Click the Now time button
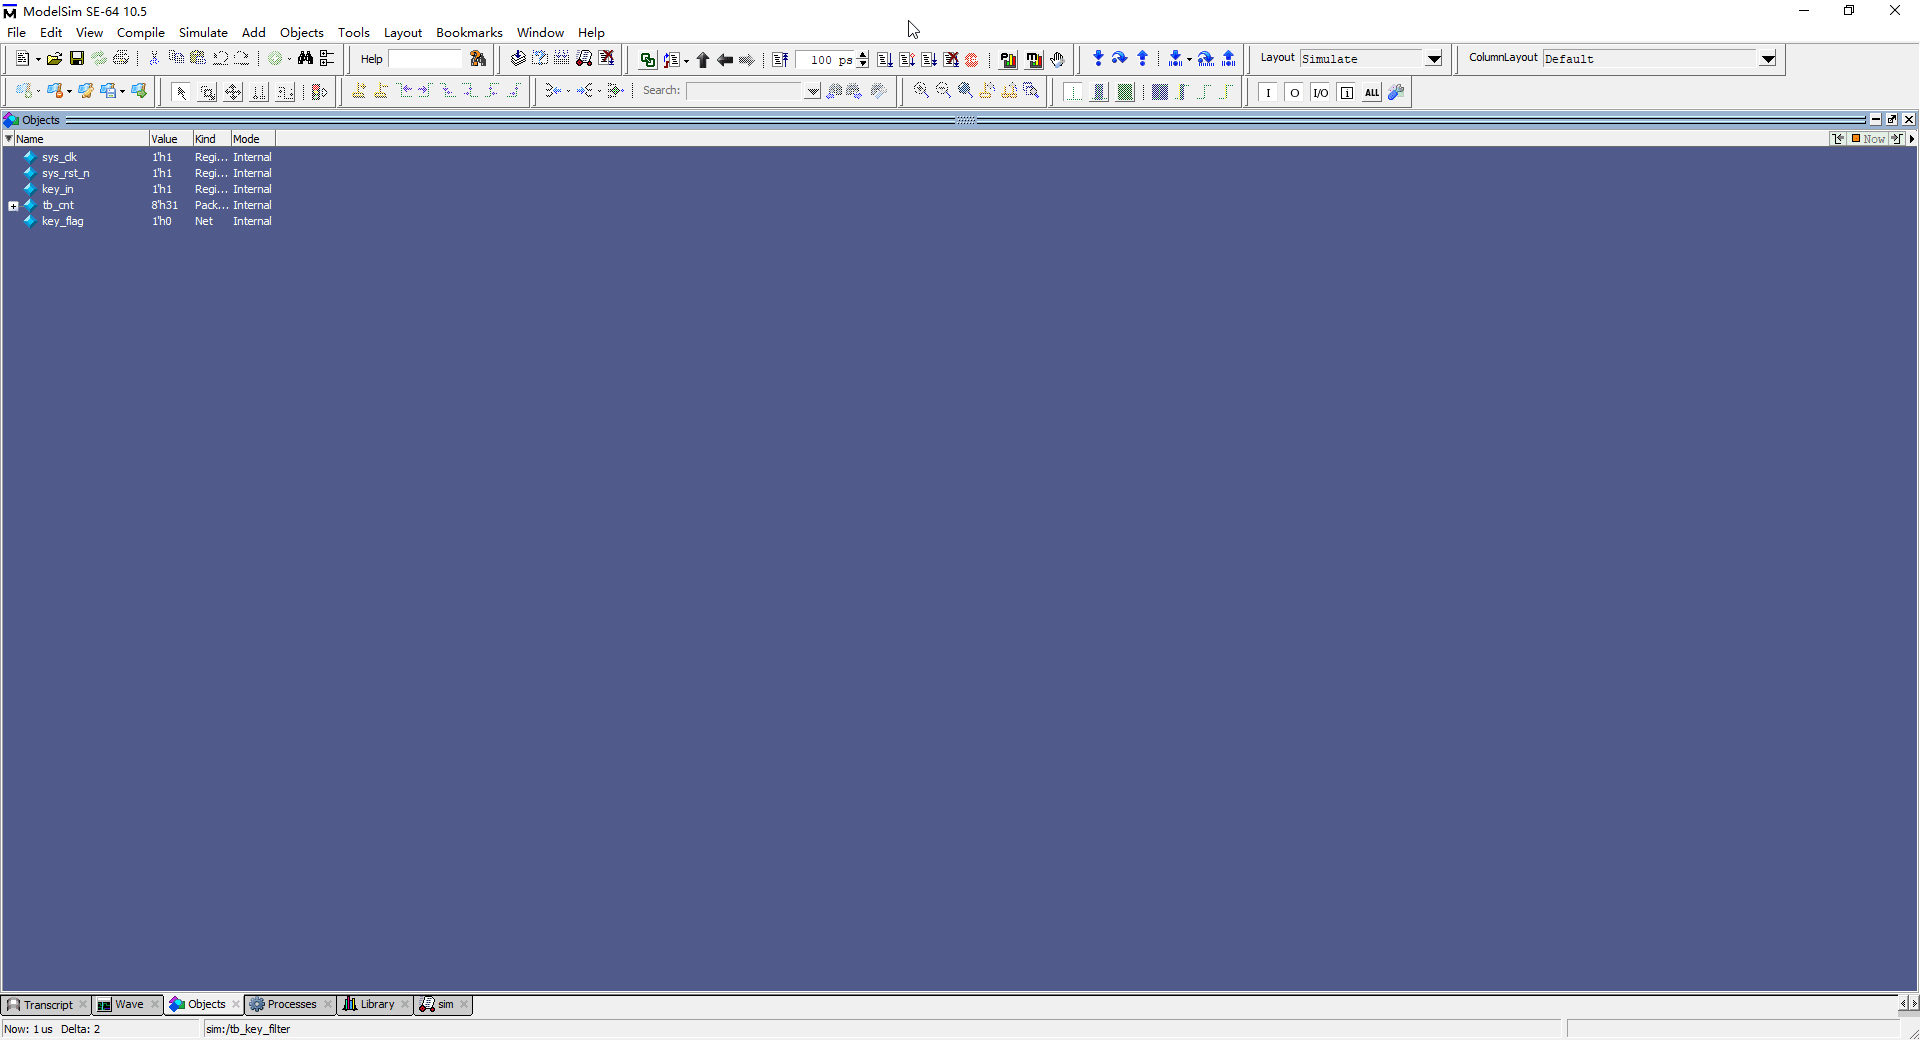This screenshot has height=1040, width=1920. point(1868,139)
